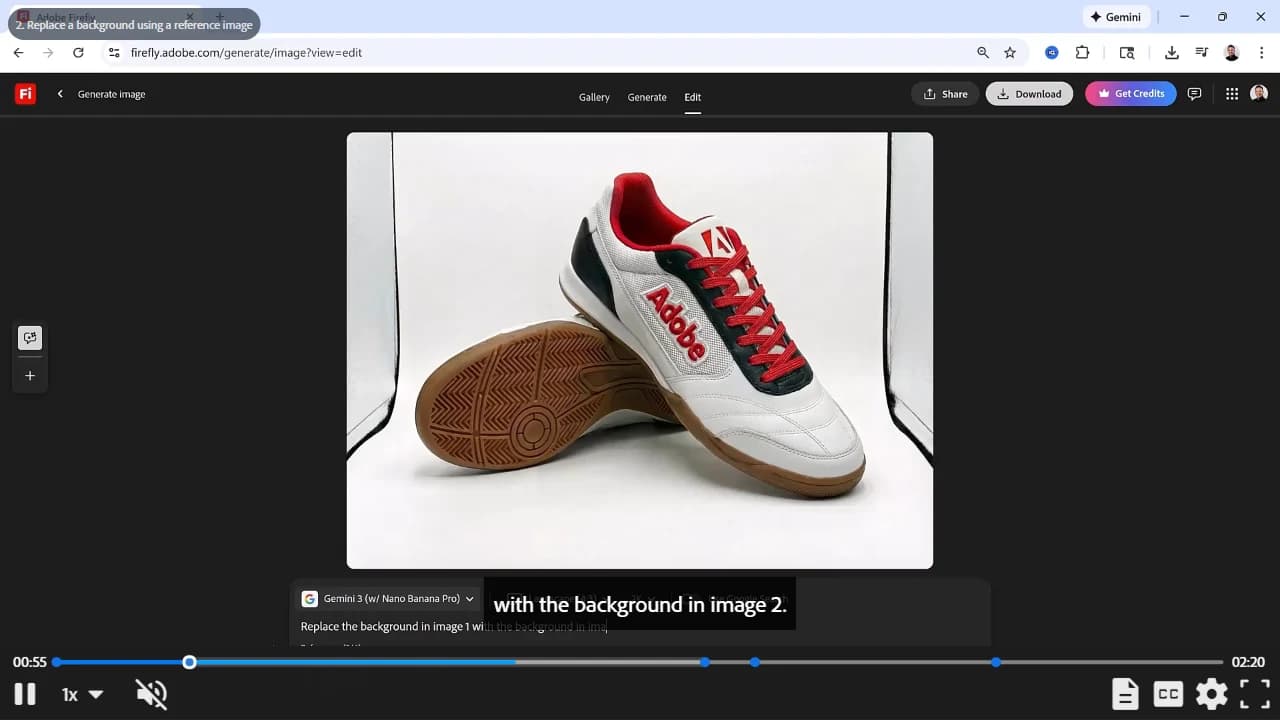This screenshot has width=1280, height=720.
Task: Open the Adobe apps grid launcher
Action: 1232,94
